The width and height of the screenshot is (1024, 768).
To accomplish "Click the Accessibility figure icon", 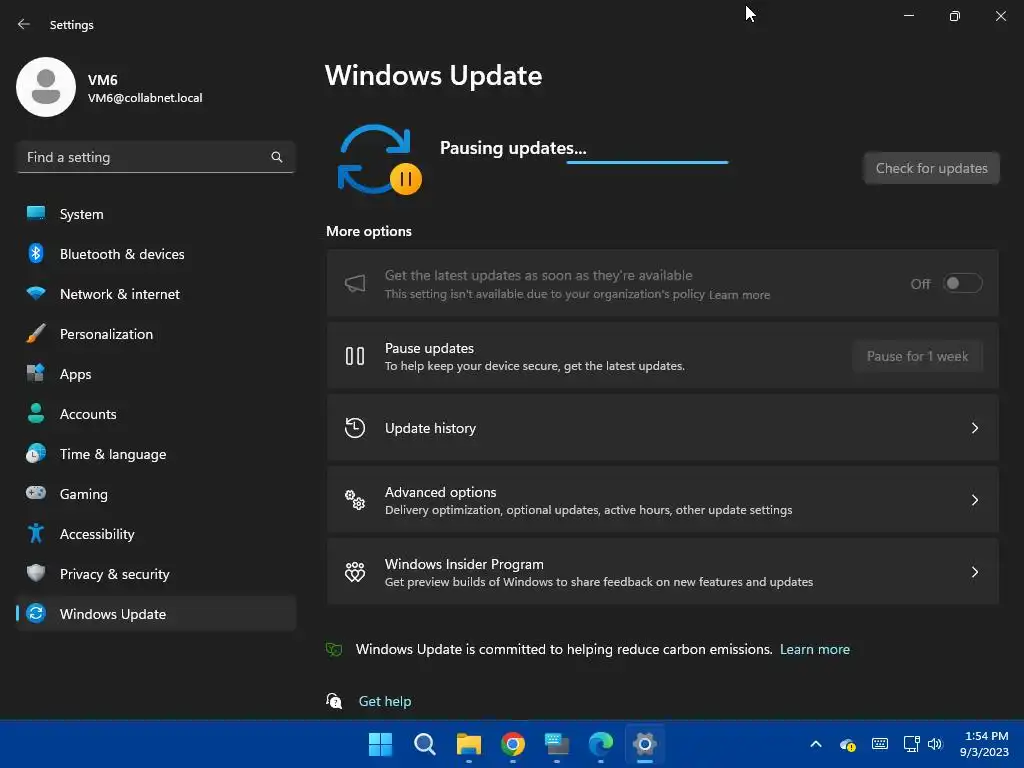I will pos(36,534).
